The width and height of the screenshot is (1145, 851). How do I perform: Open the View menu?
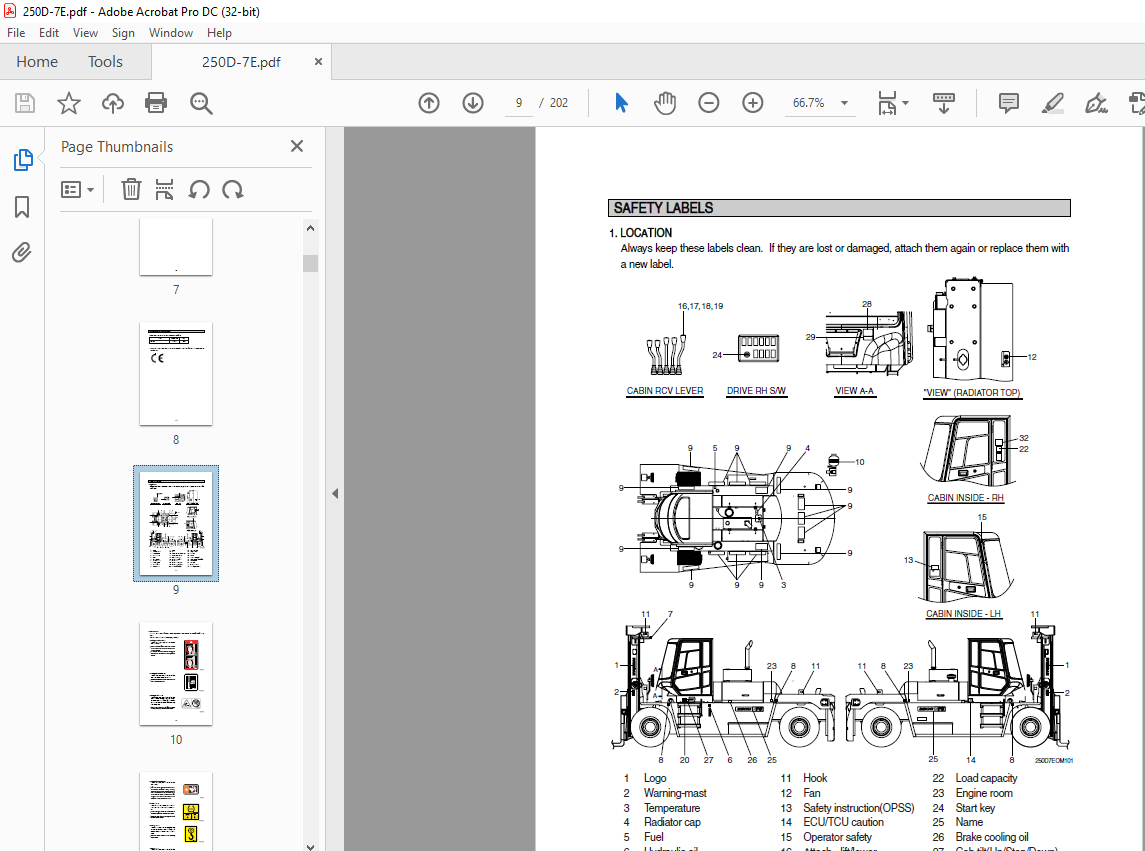(85, 33)
